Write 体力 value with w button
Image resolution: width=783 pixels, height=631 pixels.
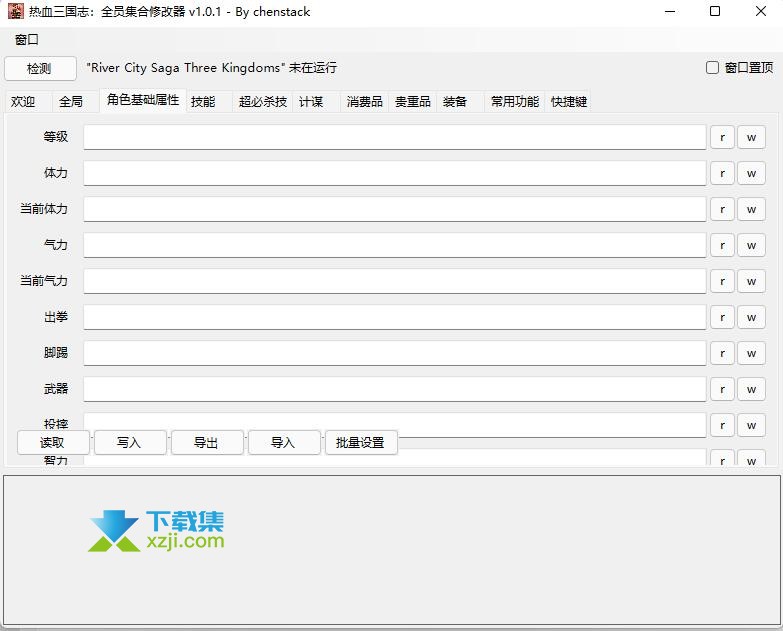coord(751,173)
